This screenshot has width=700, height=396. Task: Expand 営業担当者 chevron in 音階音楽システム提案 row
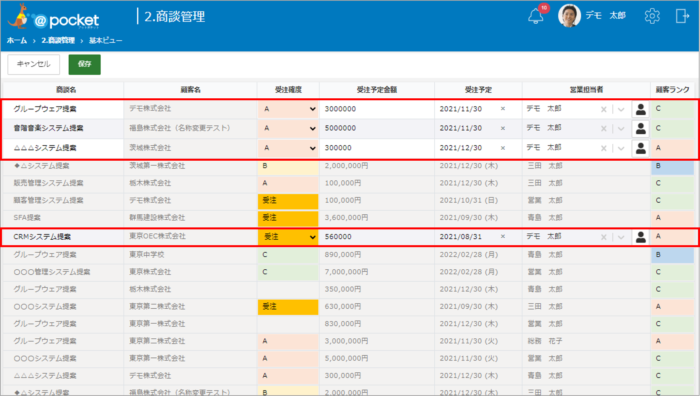coord(621,129)
